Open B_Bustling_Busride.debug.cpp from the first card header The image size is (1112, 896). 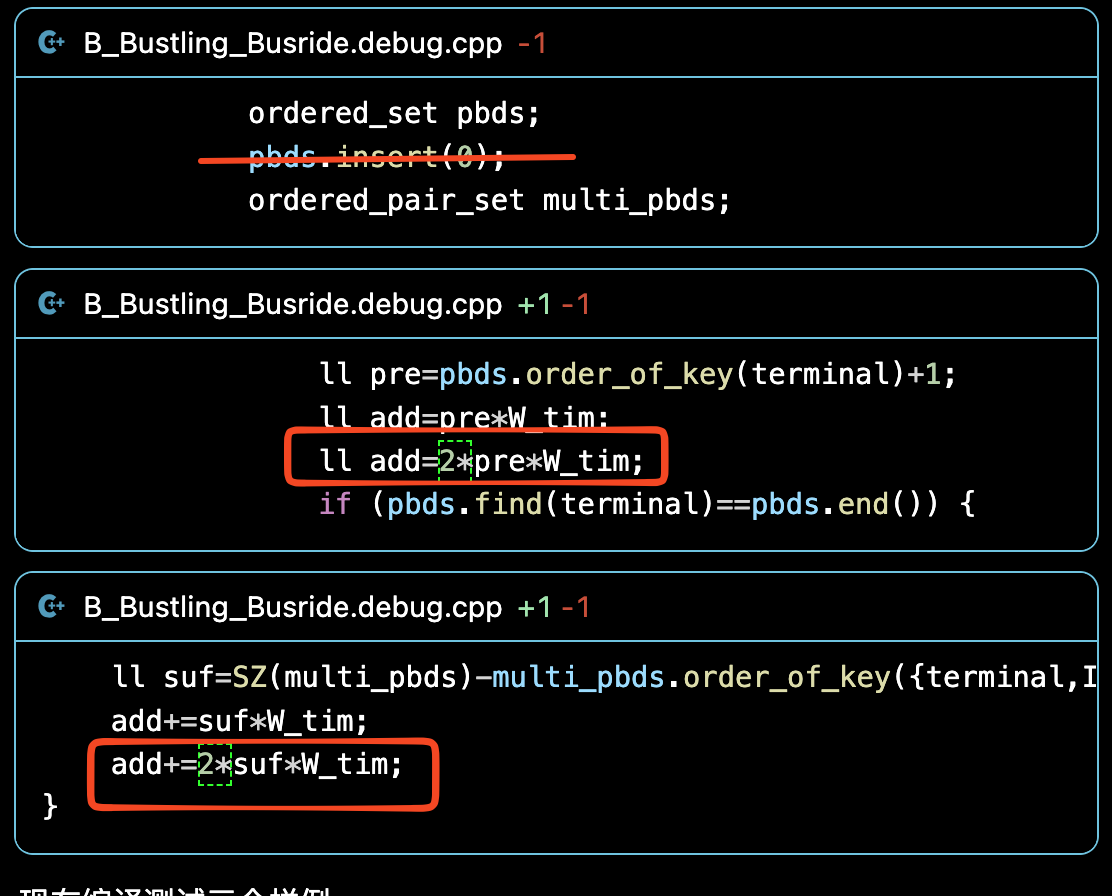(x=292, y=44)
